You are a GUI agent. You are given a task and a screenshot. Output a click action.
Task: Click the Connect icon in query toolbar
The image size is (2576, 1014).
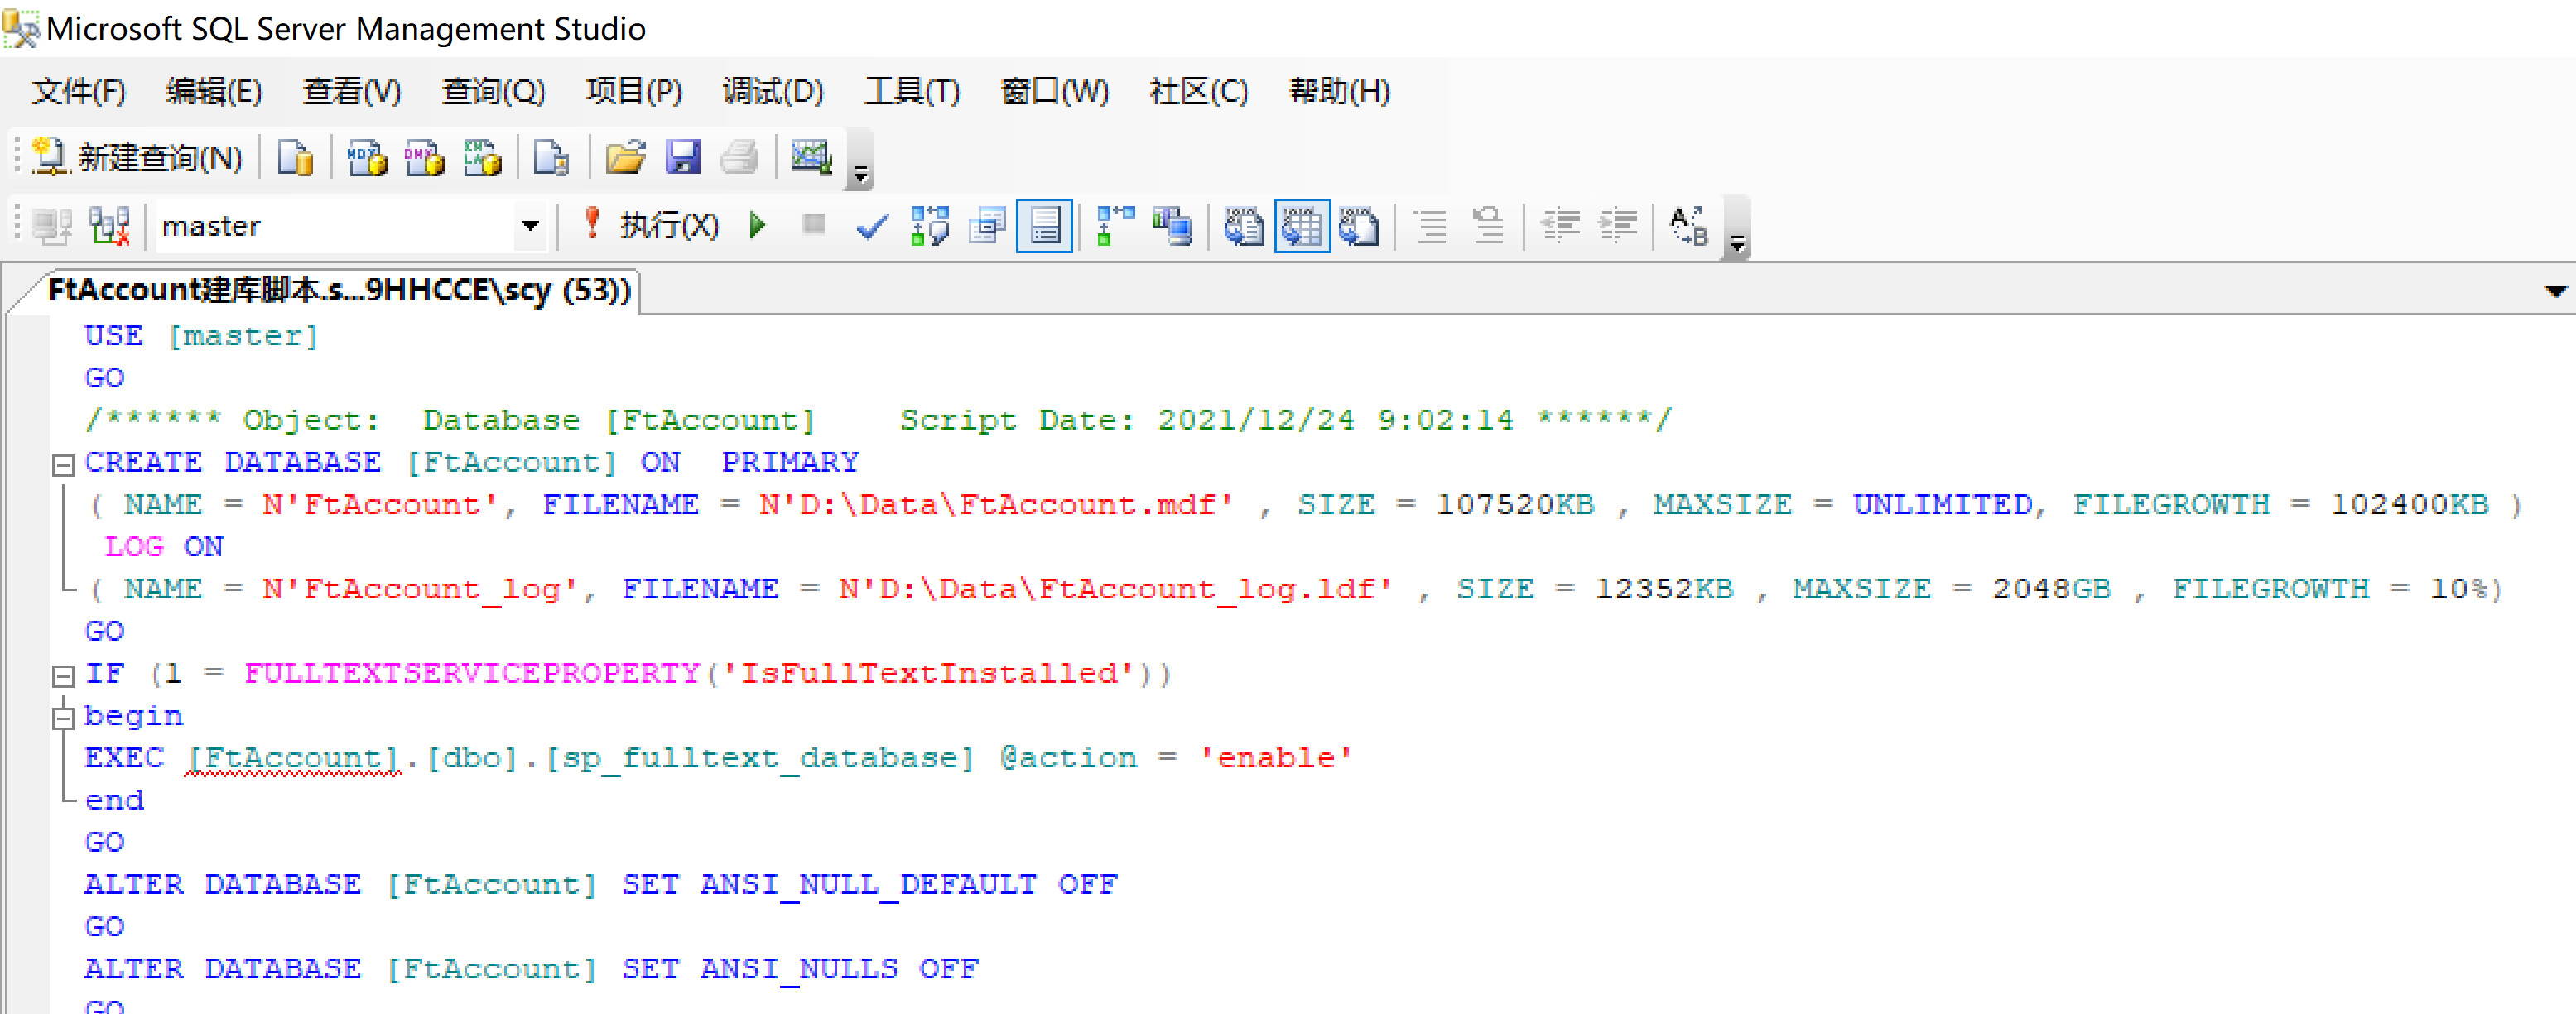click(x=52, y=226)
